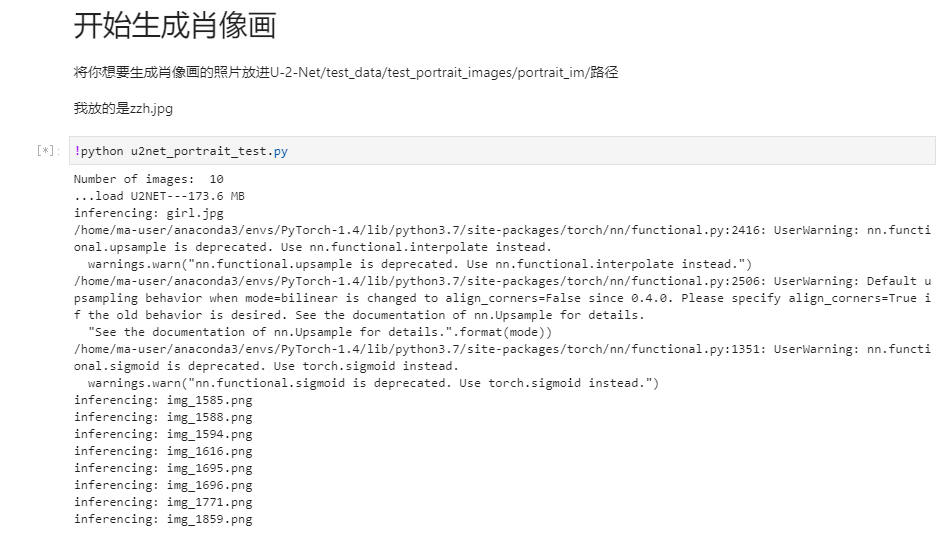The image size is (948, 533).
Task: Click the inferencing: img_1859.png line
Action: (x=163, y=519)
